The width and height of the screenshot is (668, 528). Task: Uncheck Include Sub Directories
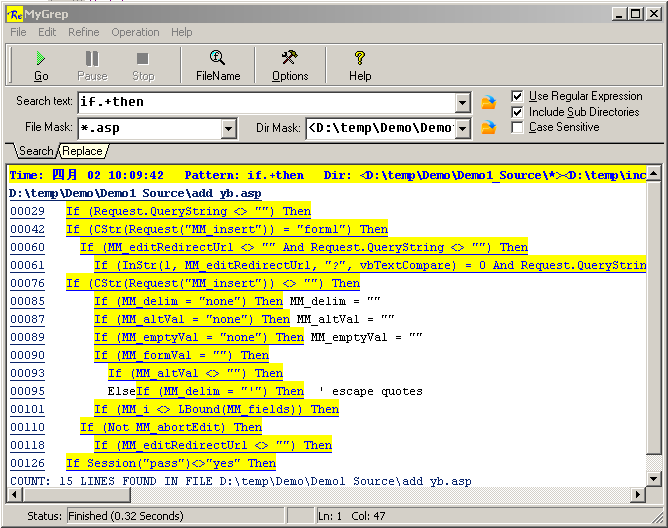(x=517, y=112)
